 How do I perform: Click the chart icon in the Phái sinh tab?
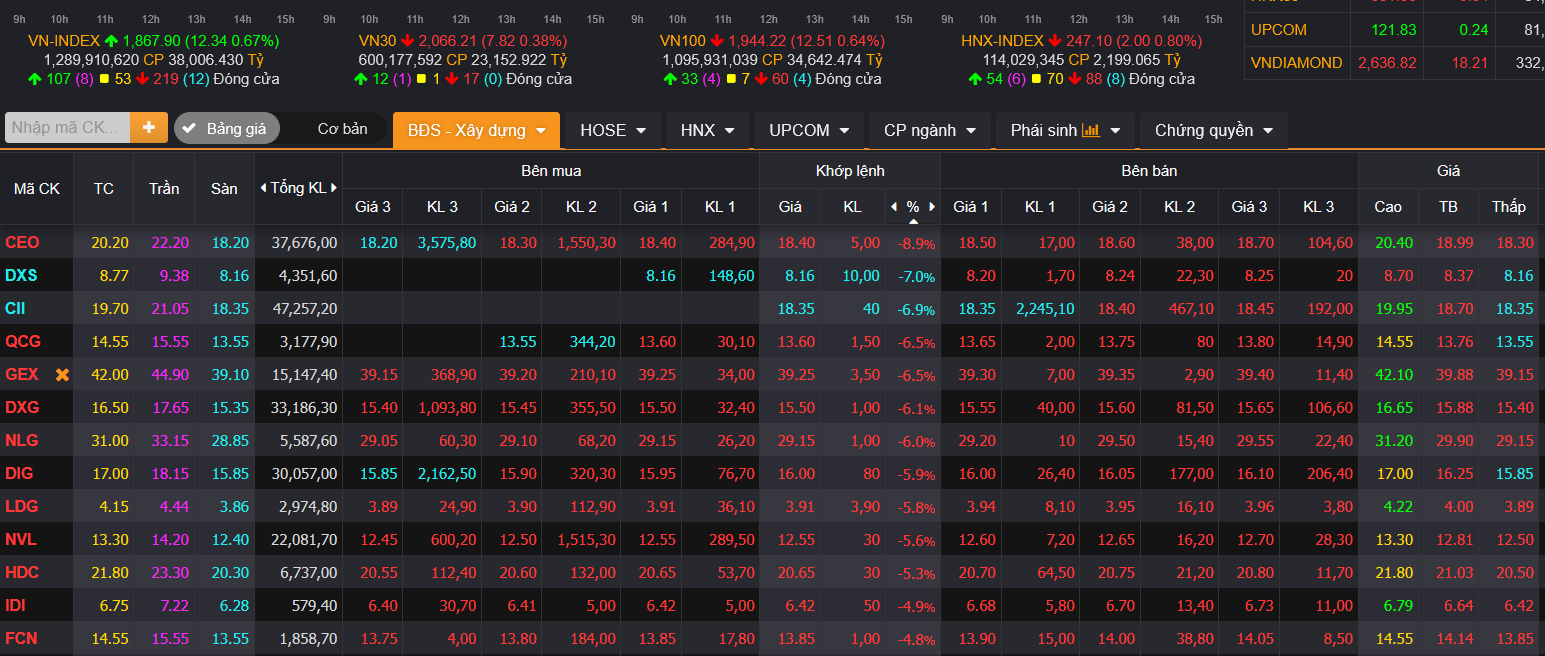point(1091,130)
